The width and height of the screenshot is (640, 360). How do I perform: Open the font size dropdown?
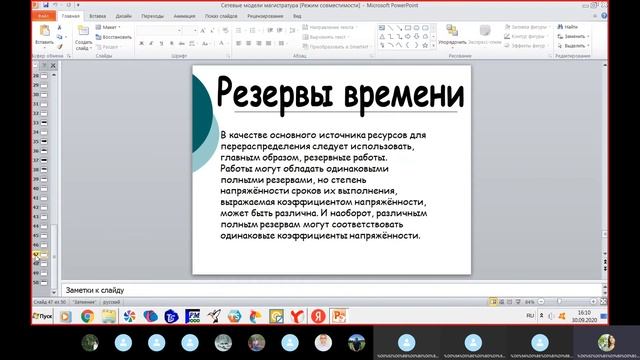pyautogui.click(x=195, y=31)
